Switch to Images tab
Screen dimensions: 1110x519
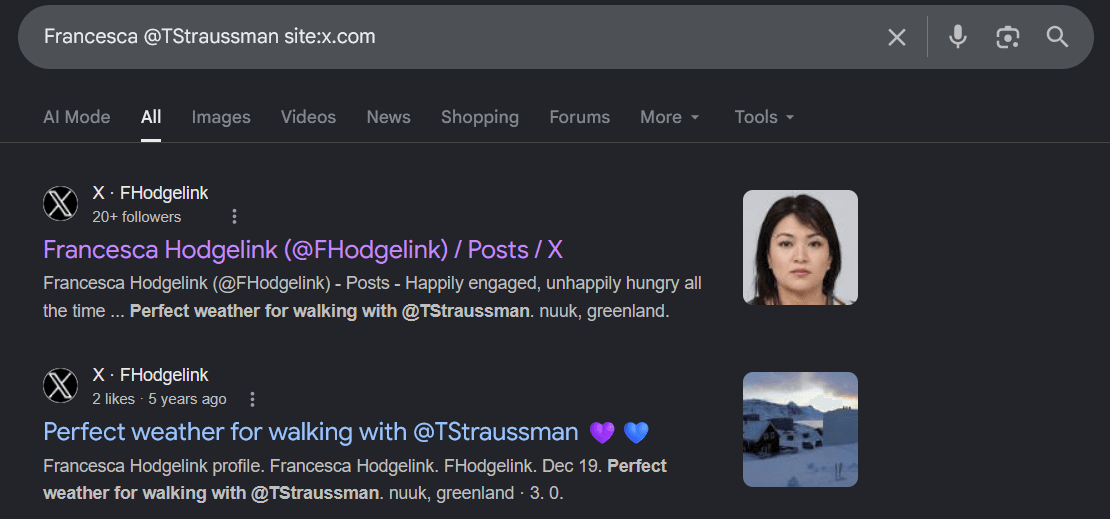[x=221, y=117]
